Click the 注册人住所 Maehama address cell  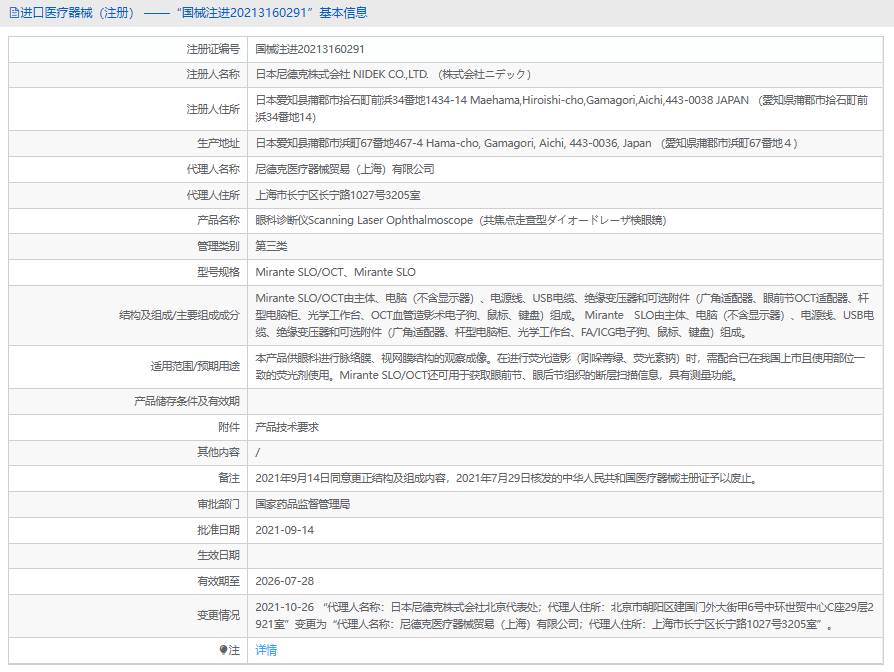[x=565, y=109]
